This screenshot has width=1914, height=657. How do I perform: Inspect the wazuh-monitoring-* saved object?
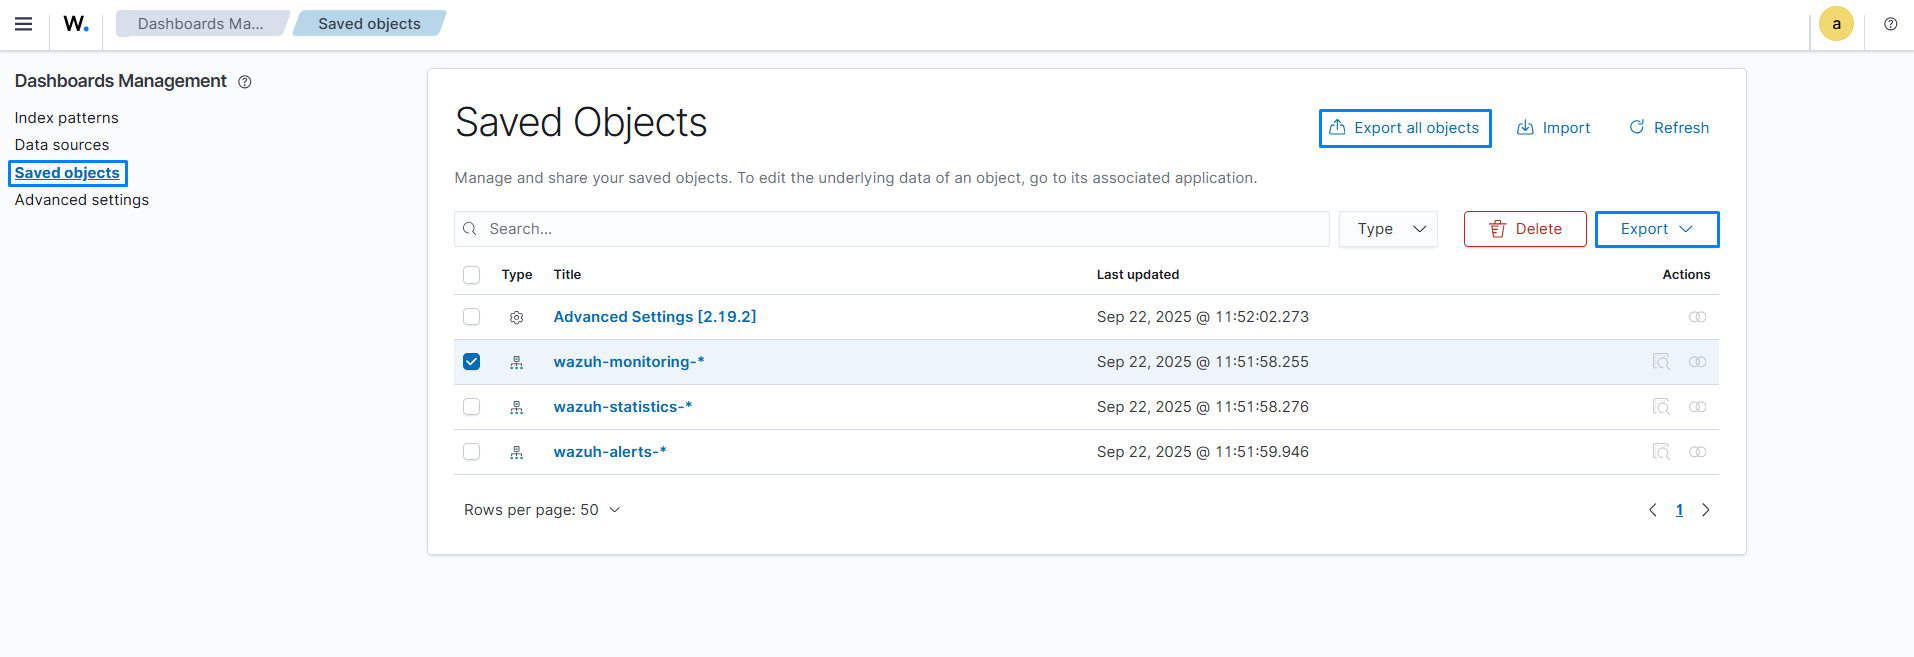pyautogui.click(x=1661, y=362)
